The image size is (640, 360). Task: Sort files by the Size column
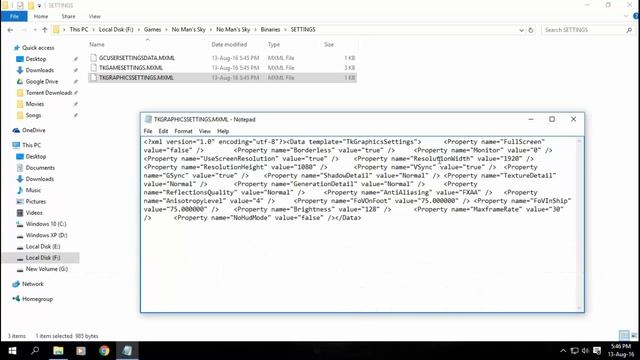pos(329,44)
